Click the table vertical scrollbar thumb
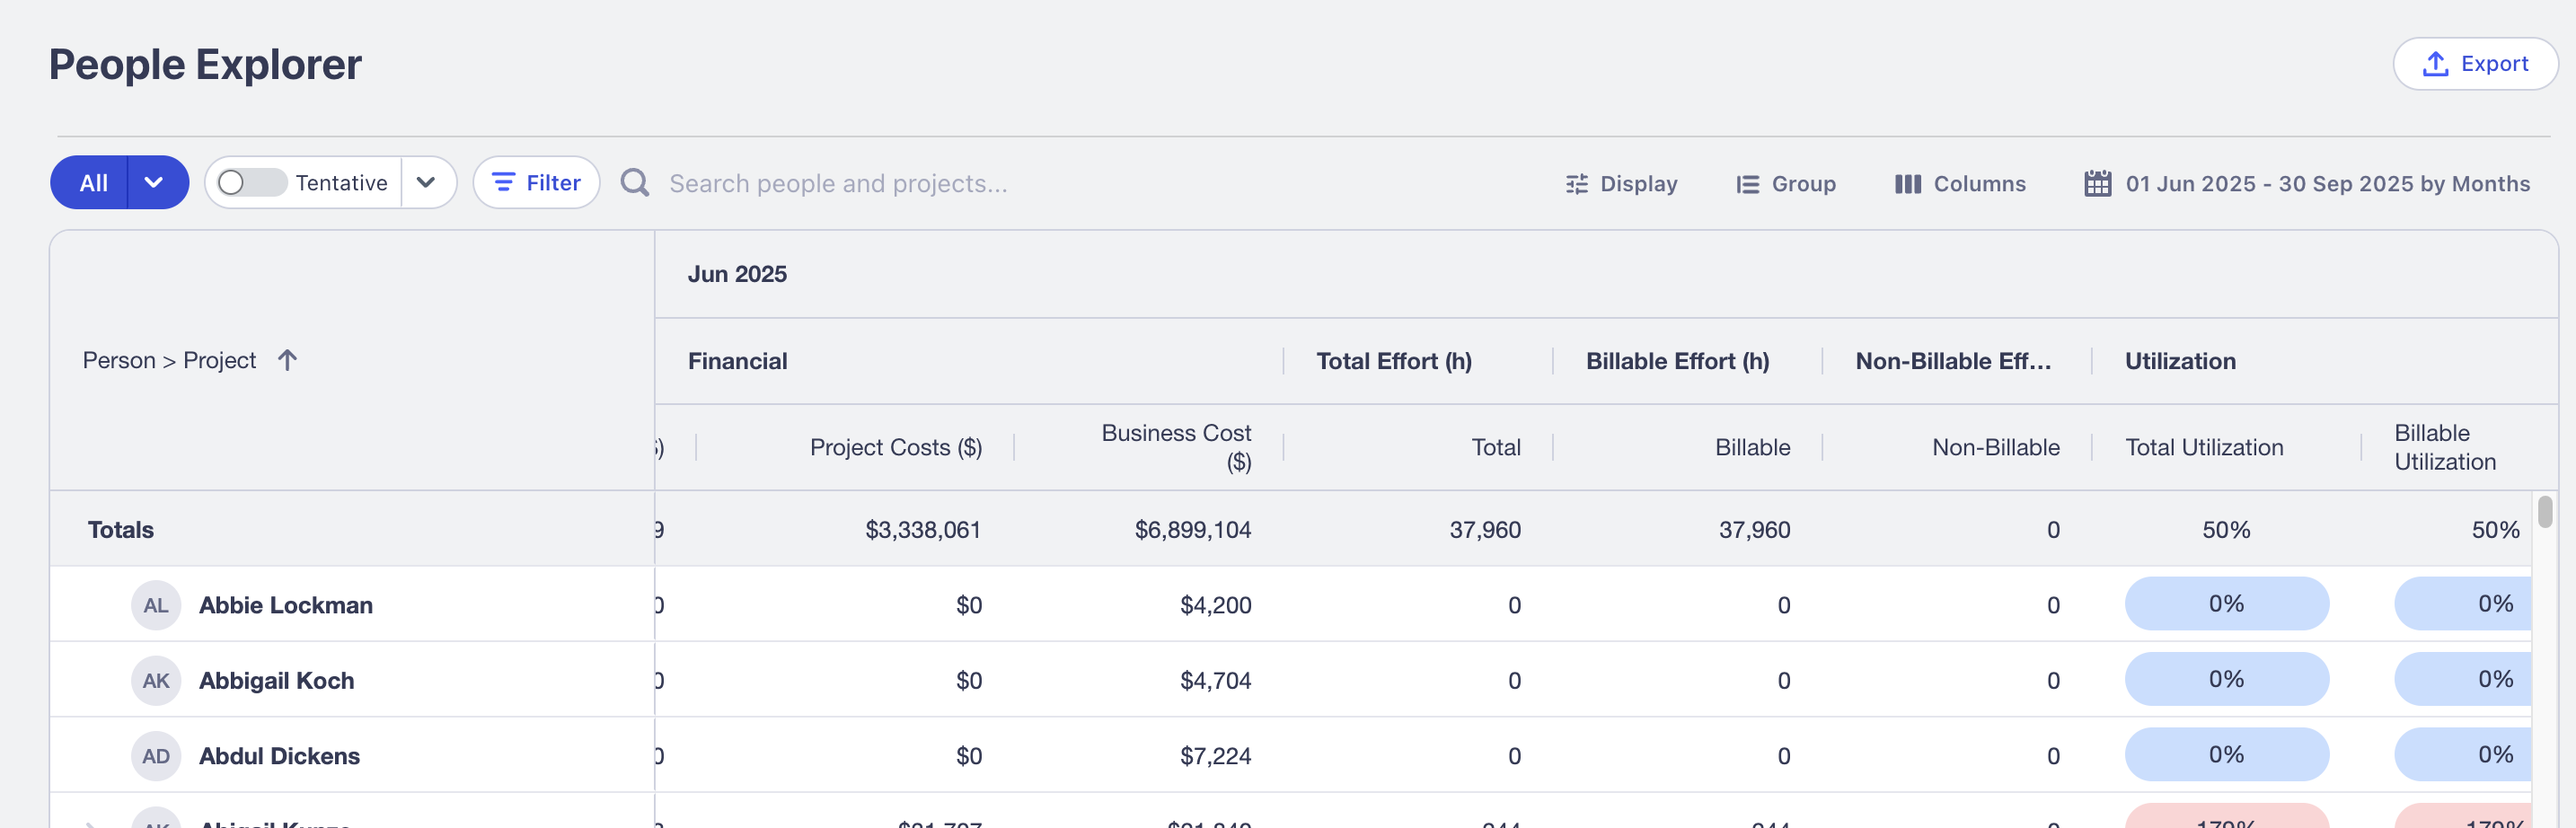This screenshot has width=2576, height=828. point(2544,512)
